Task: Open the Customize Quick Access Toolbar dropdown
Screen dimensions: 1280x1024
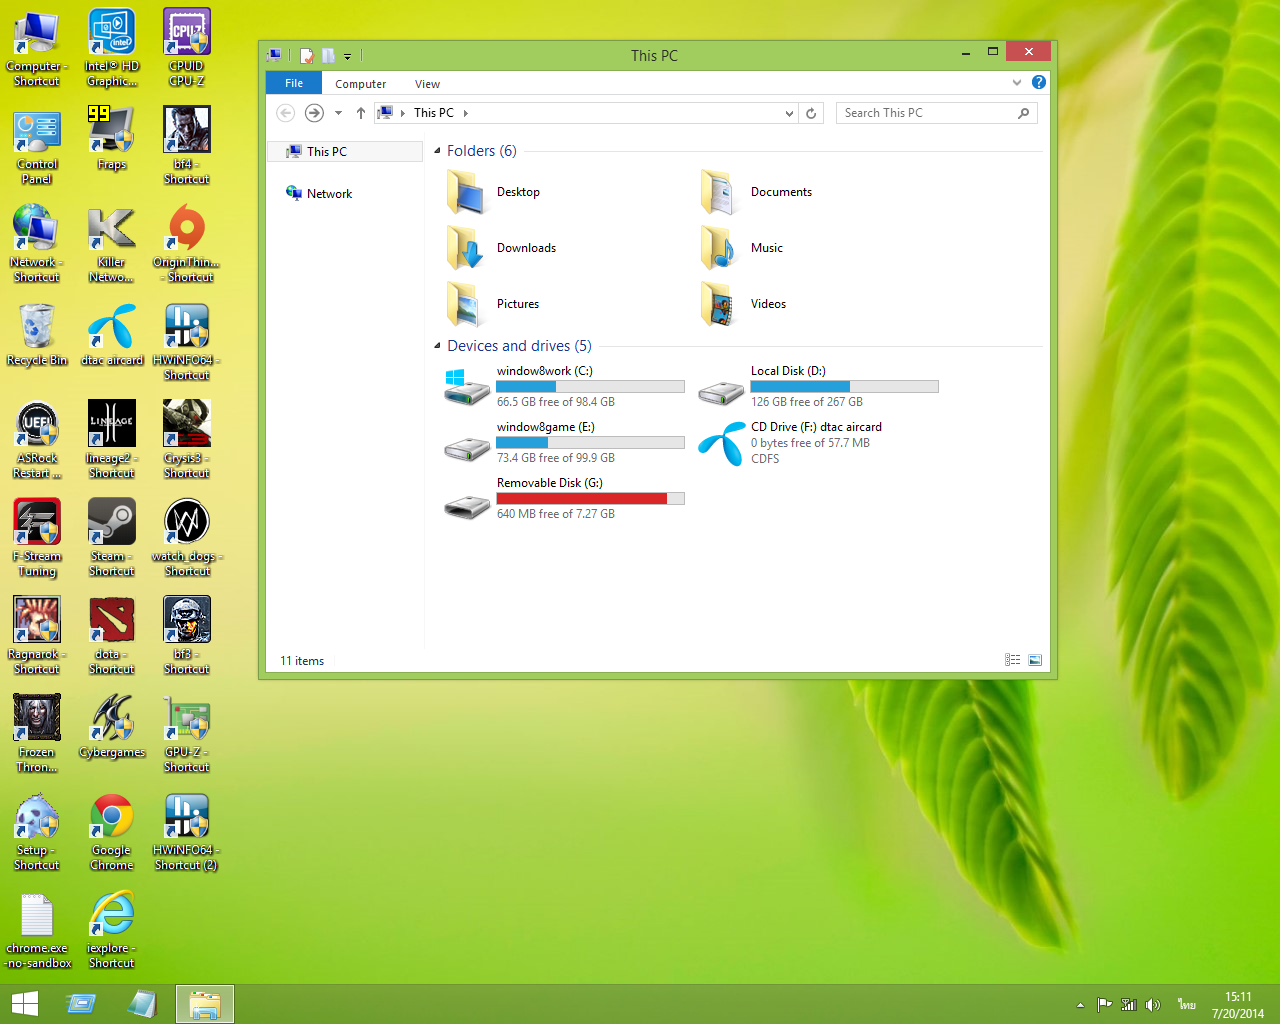Action: click(x=347, y=56)
